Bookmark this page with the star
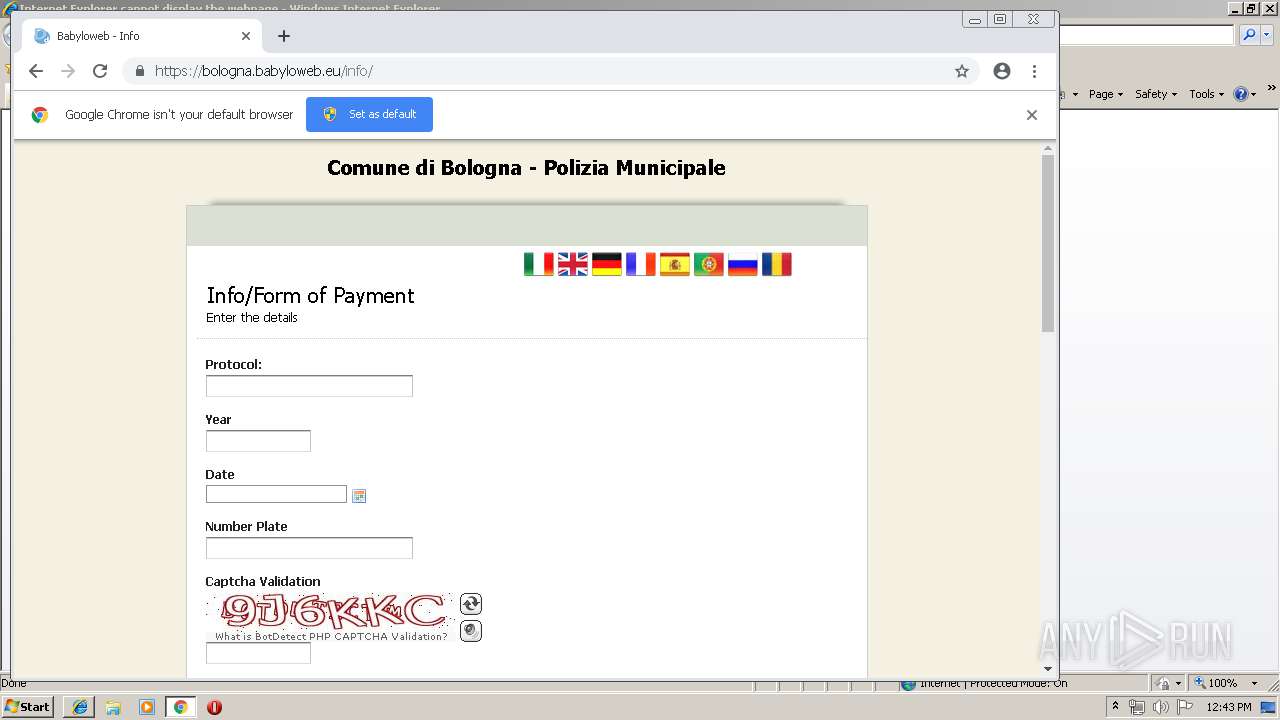 coord(962,71)
